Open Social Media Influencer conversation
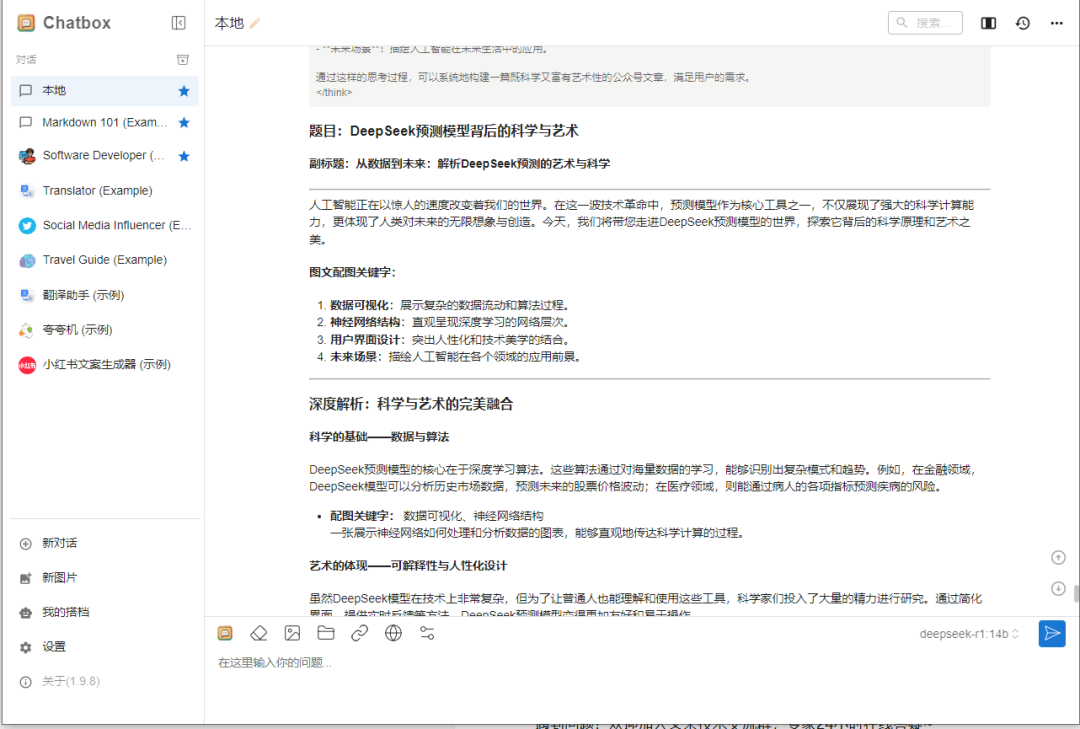 [x=105, y=225]
